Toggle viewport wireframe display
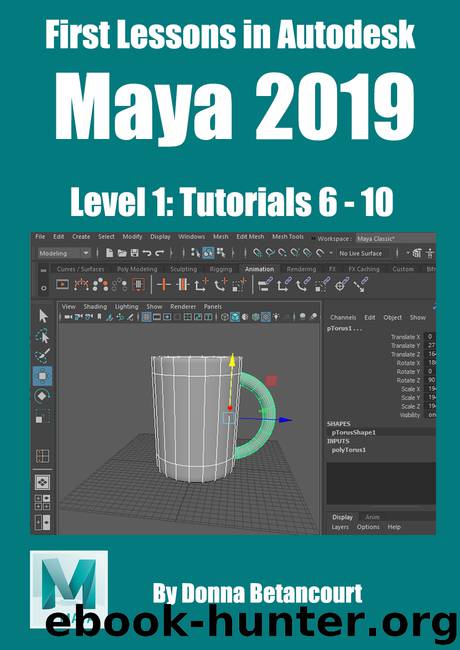 click(x=225, y=317)
